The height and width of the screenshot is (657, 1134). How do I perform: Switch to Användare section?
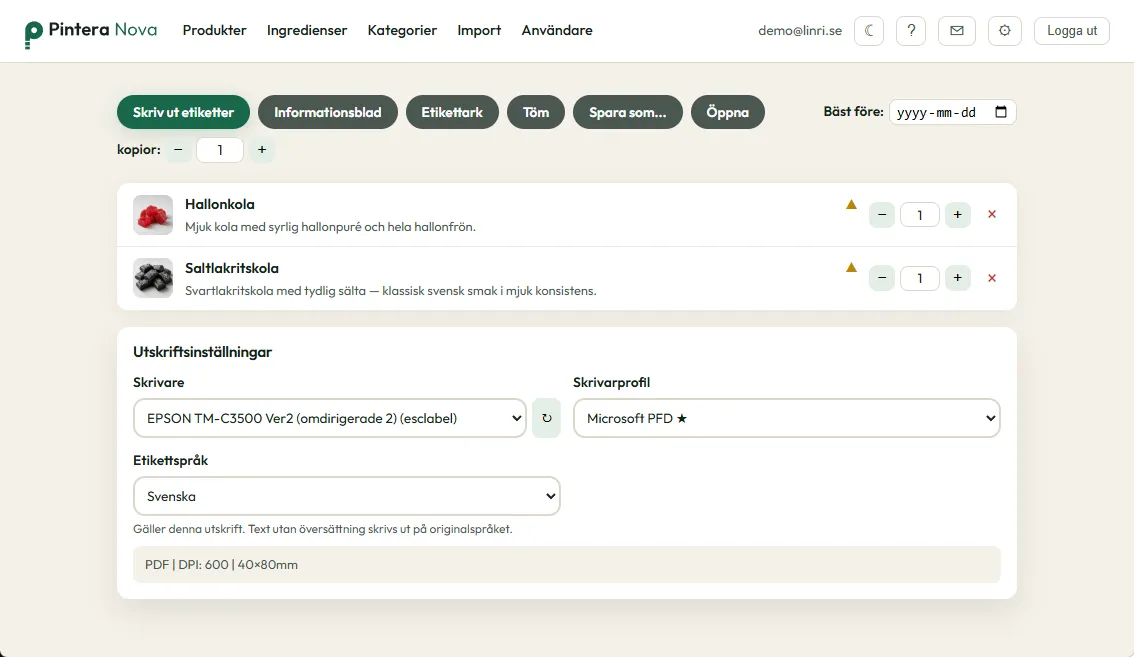[x=557, y=30]
